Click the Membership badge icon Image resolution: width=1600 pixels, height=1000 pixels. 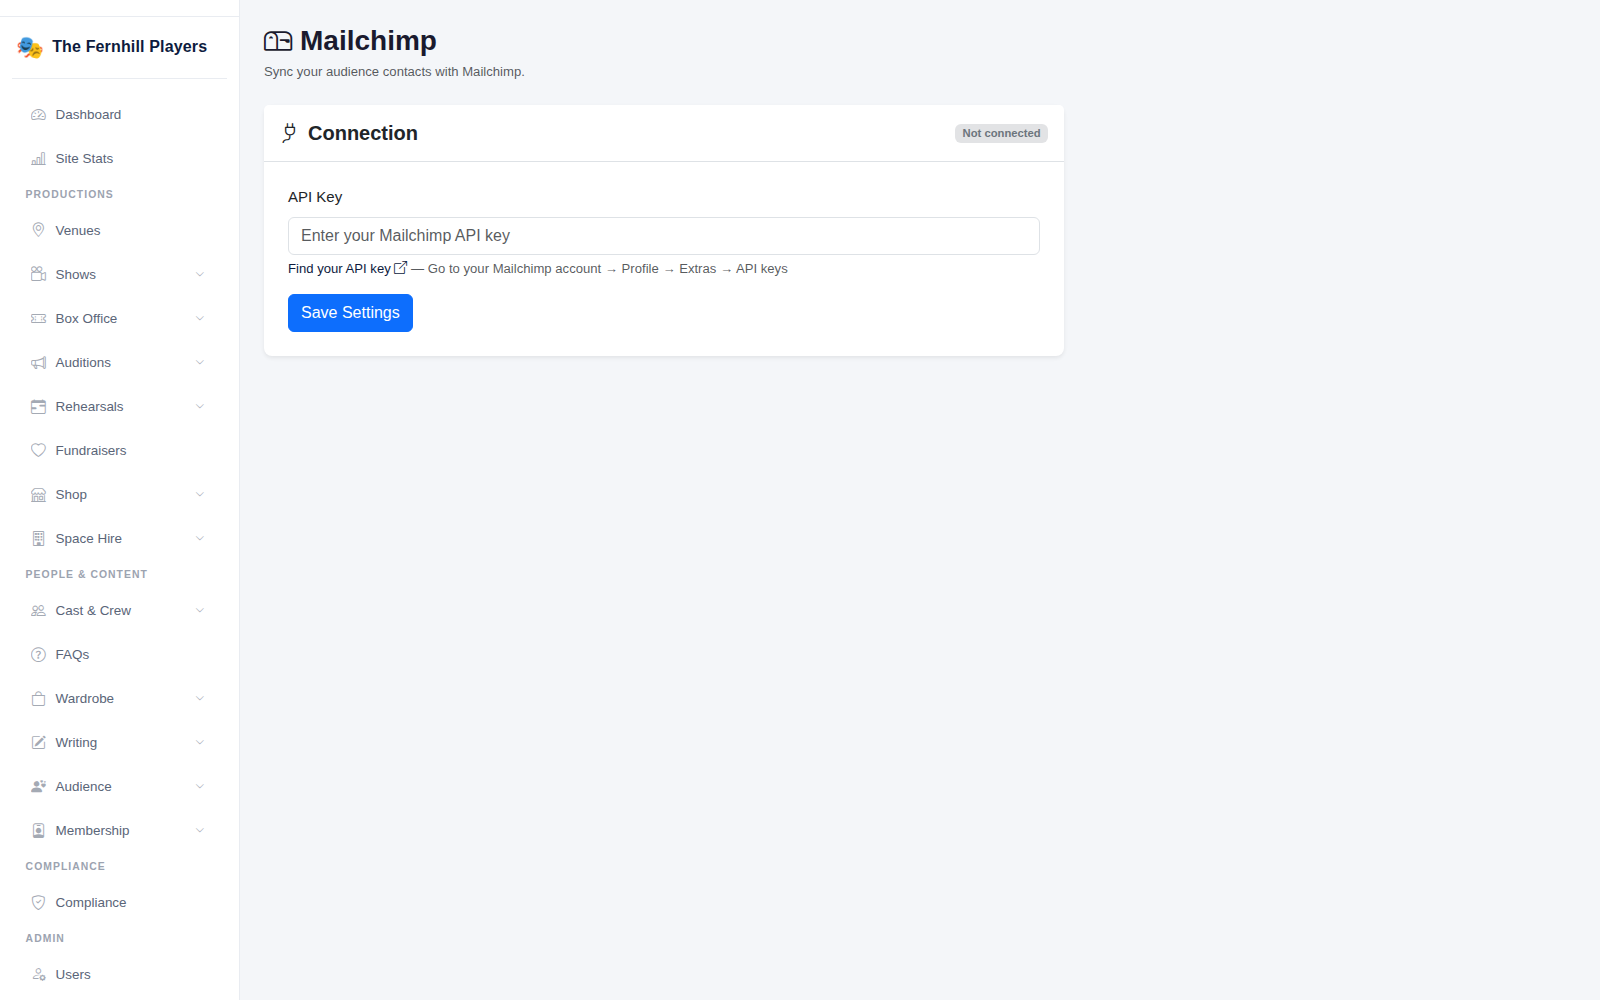(38, 831)
